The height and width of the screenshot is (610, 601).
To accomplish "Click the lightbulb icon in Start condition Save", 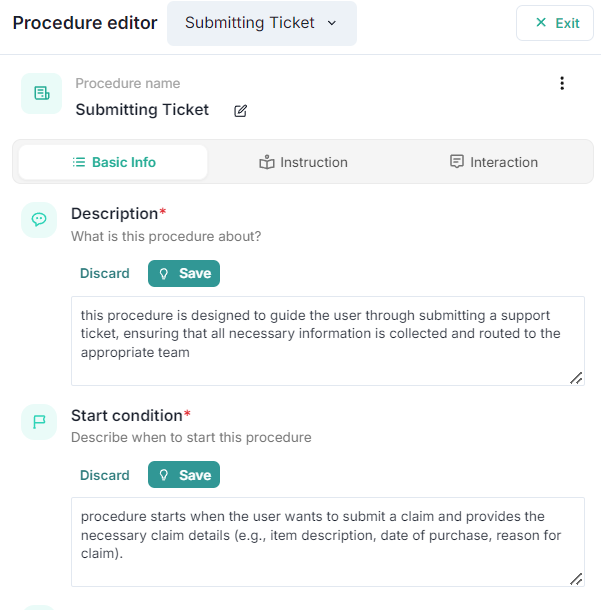I will (165, 475).
